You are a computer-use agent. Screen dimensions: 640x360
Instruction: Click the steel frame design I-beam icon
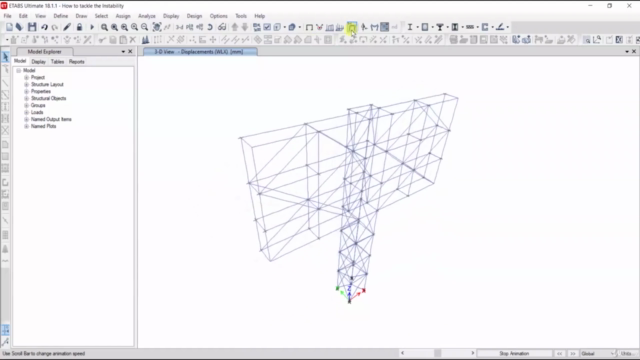tap(410, 27)
